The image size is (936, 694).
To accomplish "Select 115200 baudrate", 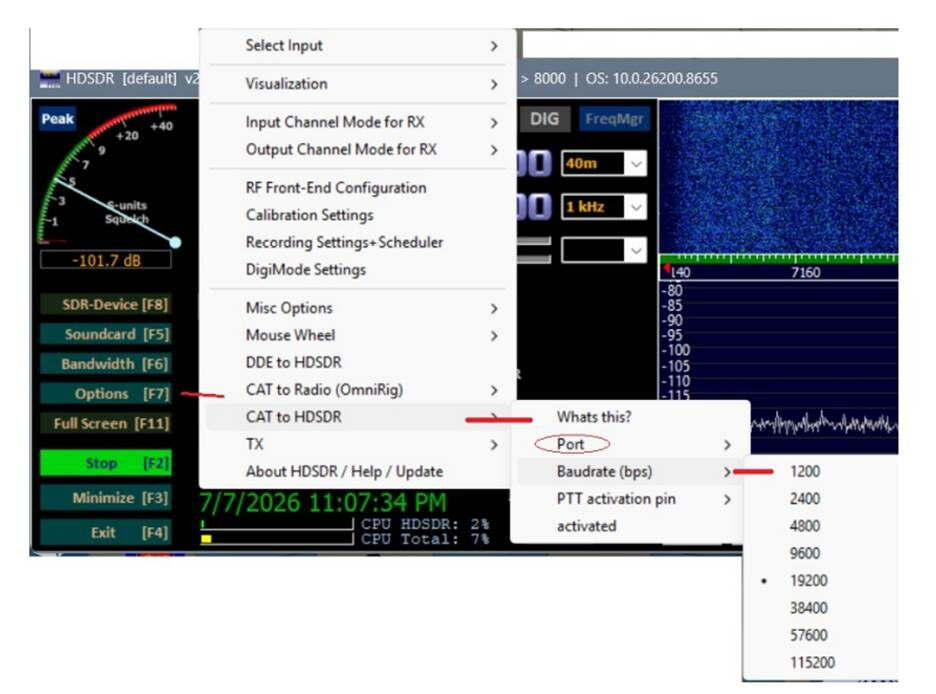I will (821, 662).
